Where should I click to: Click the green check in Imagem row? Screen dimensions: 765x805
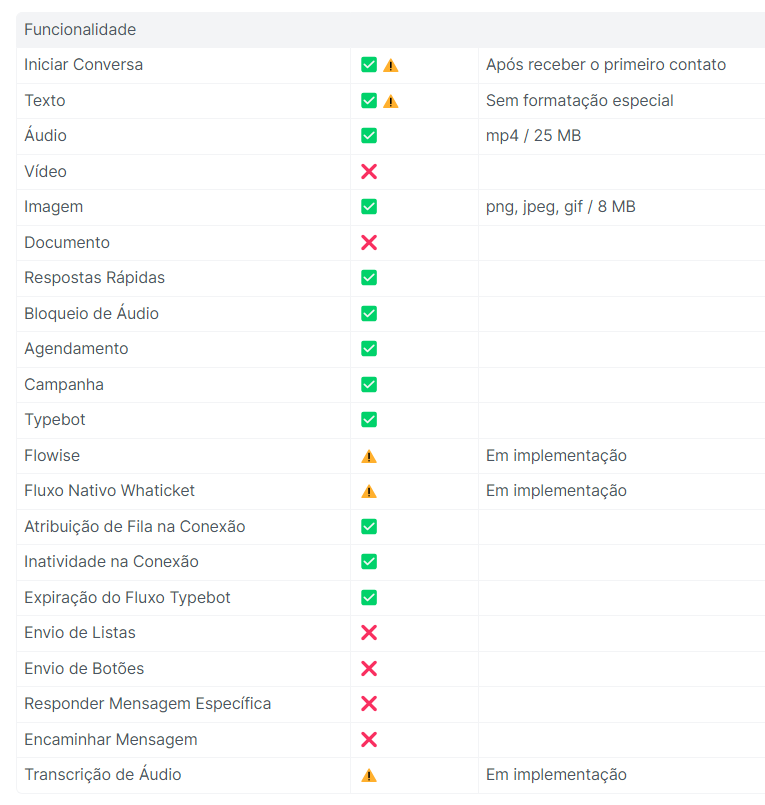point(369,207)
